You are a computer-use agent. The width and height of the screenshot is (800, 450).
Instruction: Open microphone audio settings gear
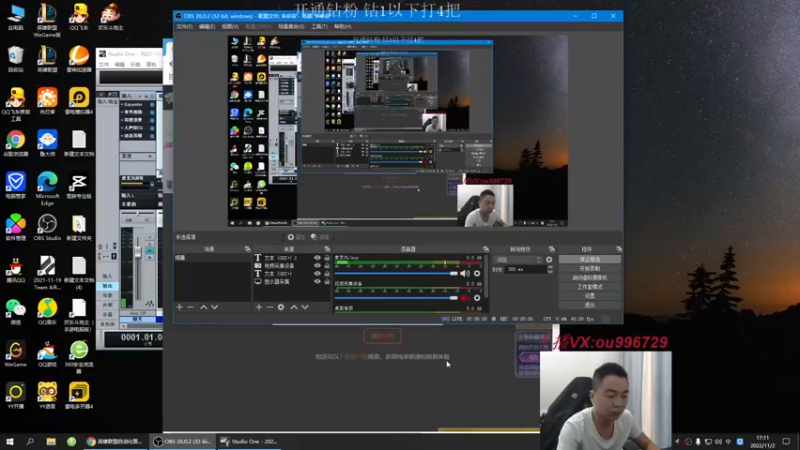pyautogui.click(x=477, y=273)
